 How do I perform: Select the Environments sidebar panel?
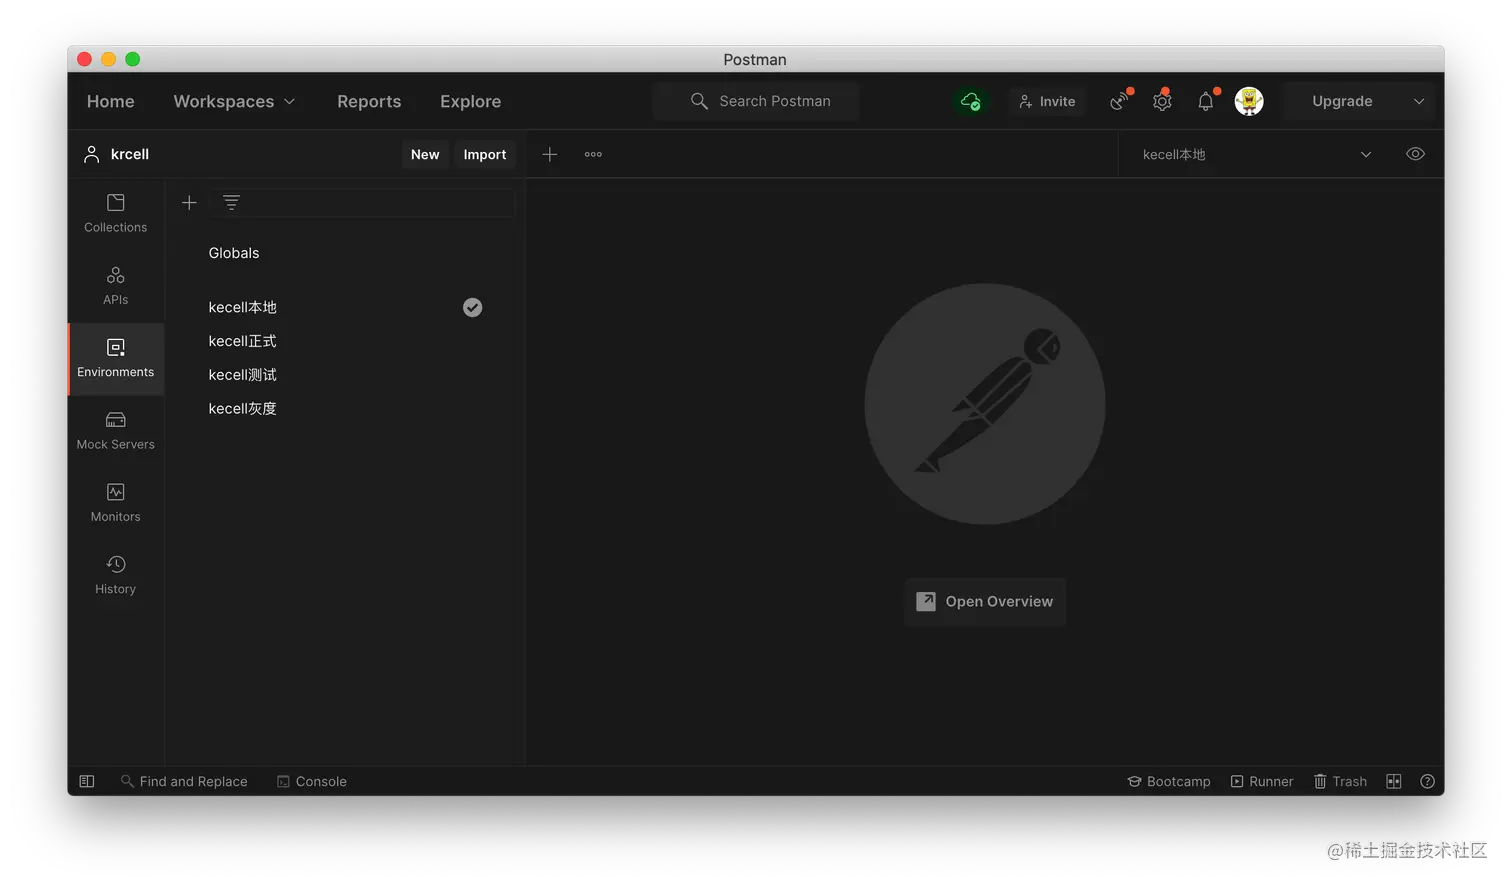[x=115, y=359]
